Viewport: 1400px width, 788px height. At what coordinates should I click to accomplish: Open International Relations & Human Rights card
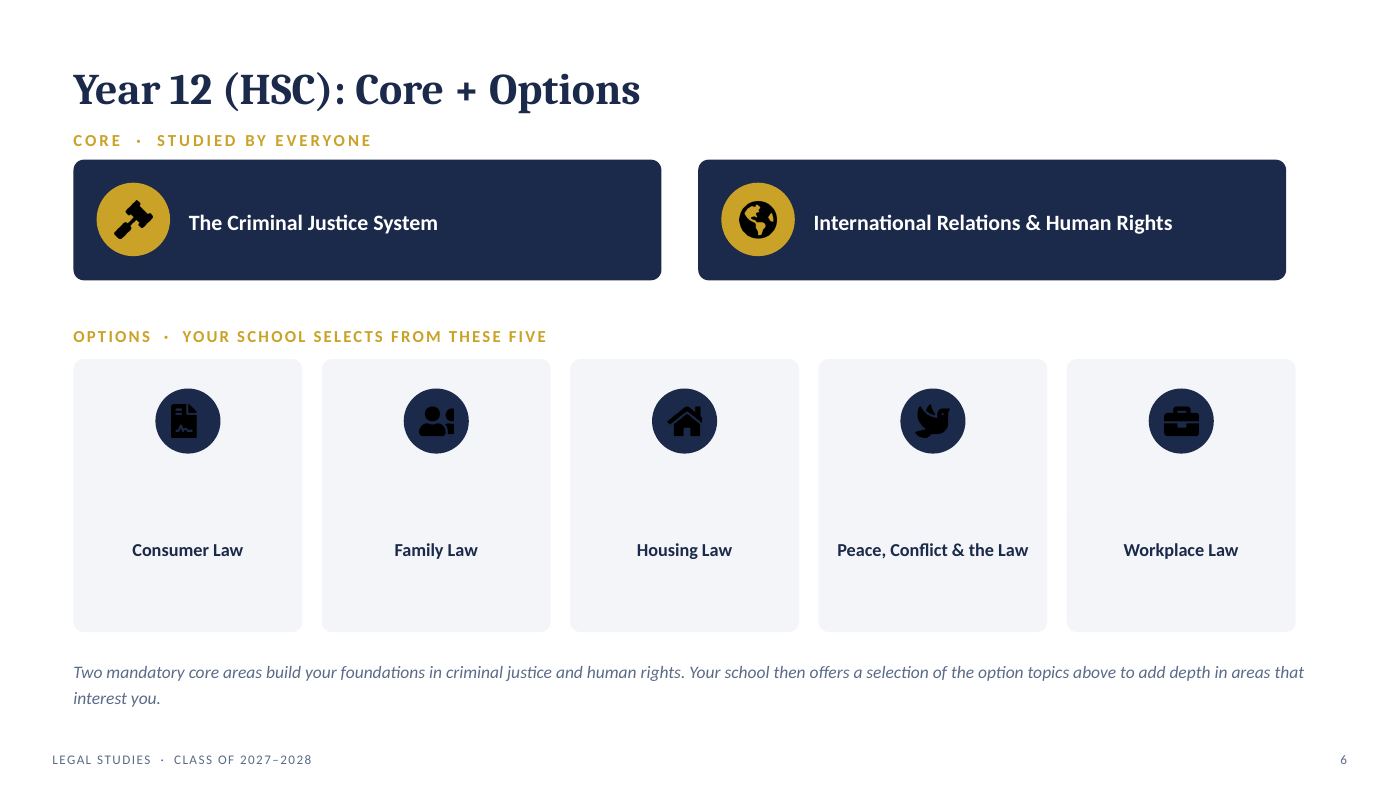click(x=992, y=220)
